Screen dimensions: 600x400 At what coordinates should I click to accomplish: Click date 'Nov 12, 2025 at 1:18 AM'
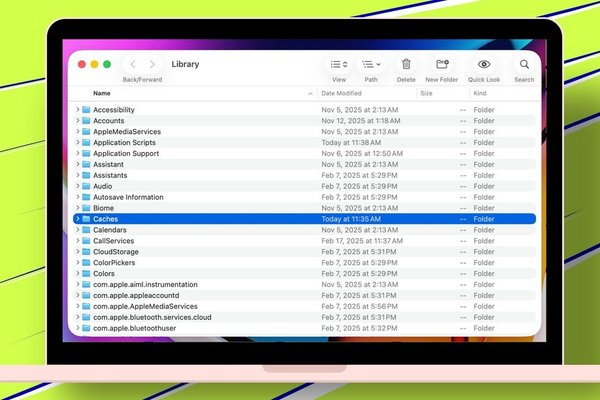[361, 121]
